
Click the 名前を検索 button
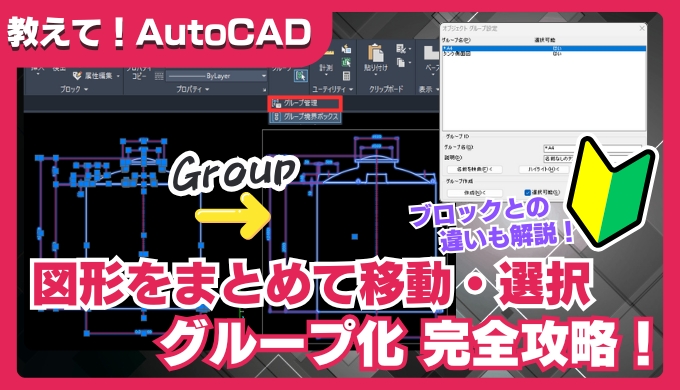coord(475,170)
